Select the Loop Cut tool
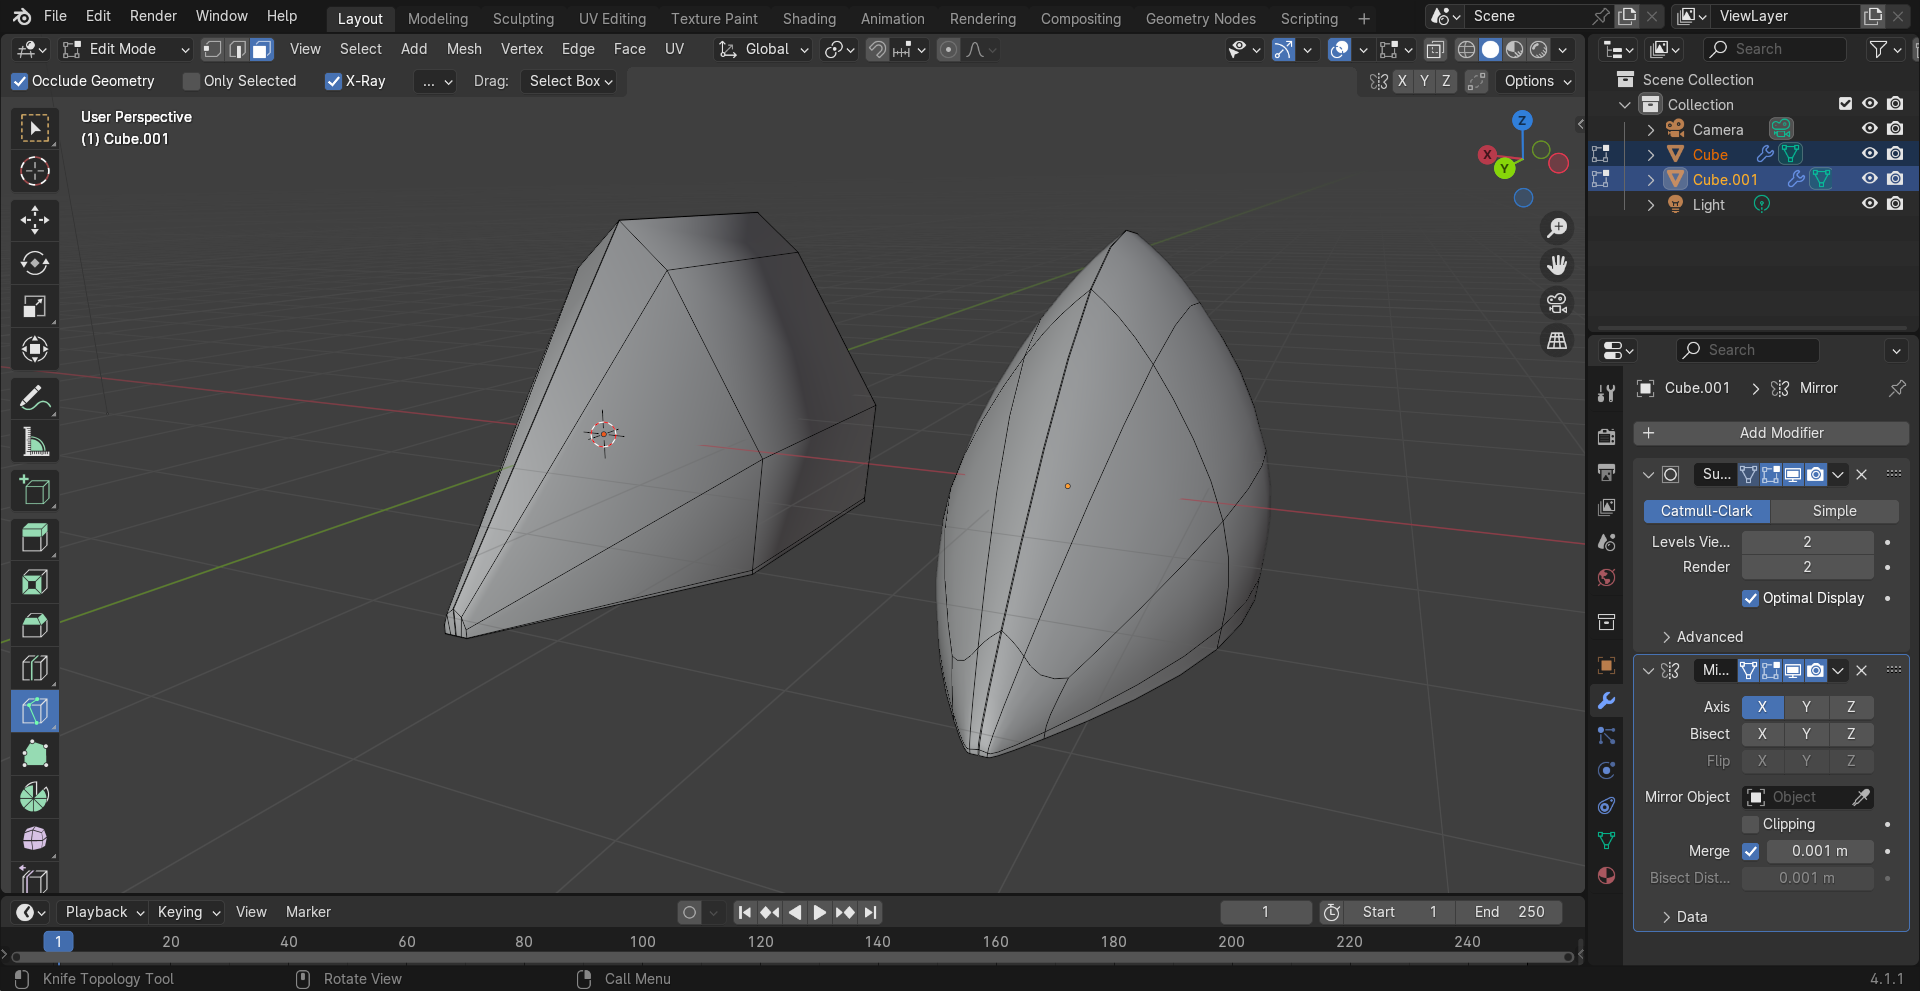Screen dimensions: 1920x991 point(35,668)
